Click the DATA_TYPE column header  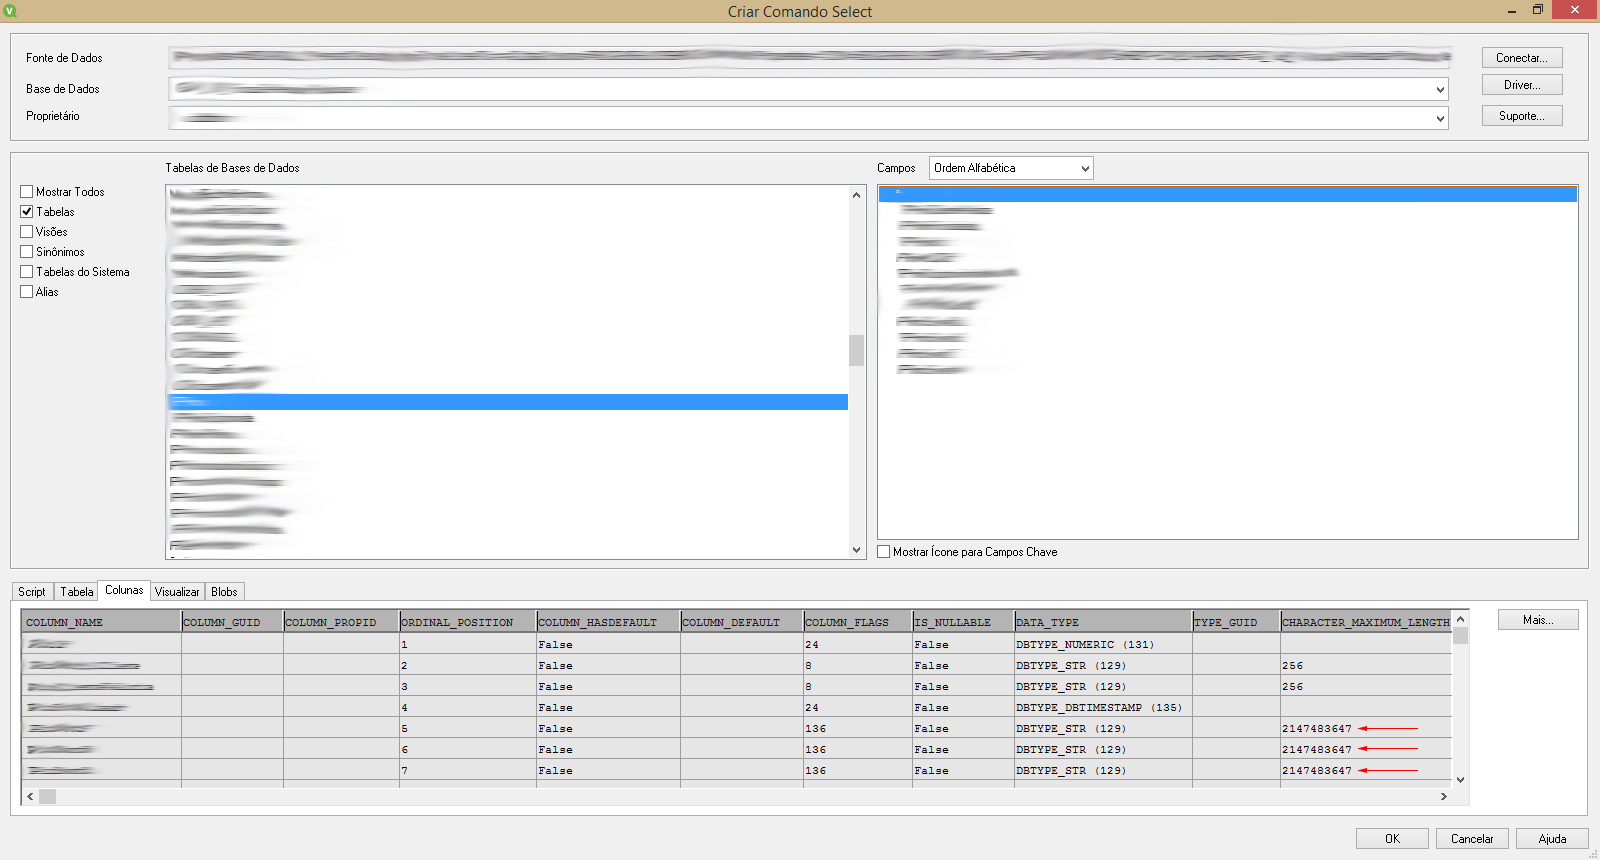[x=1103, y=622]
